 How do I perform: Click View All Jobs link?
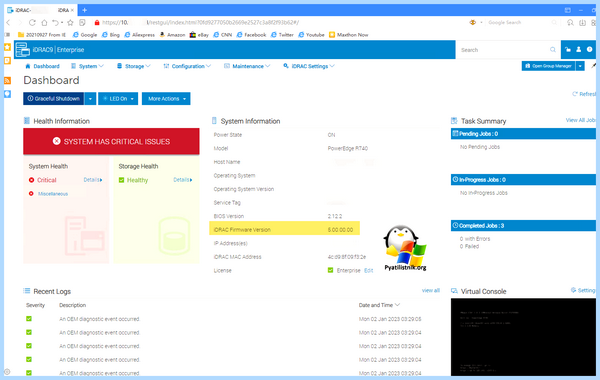580,120
